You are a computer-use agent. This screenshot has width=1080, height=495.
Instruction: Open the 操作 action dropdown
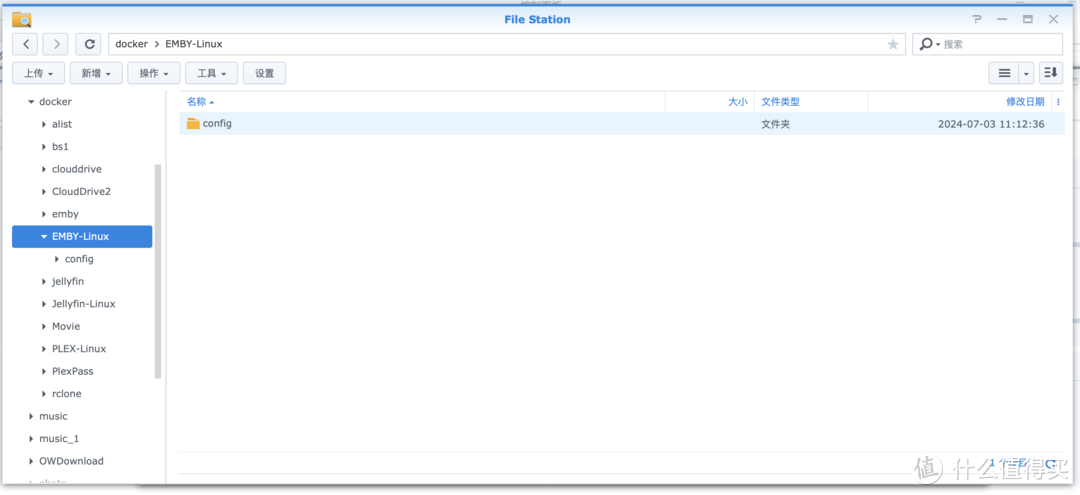point(154,73)
